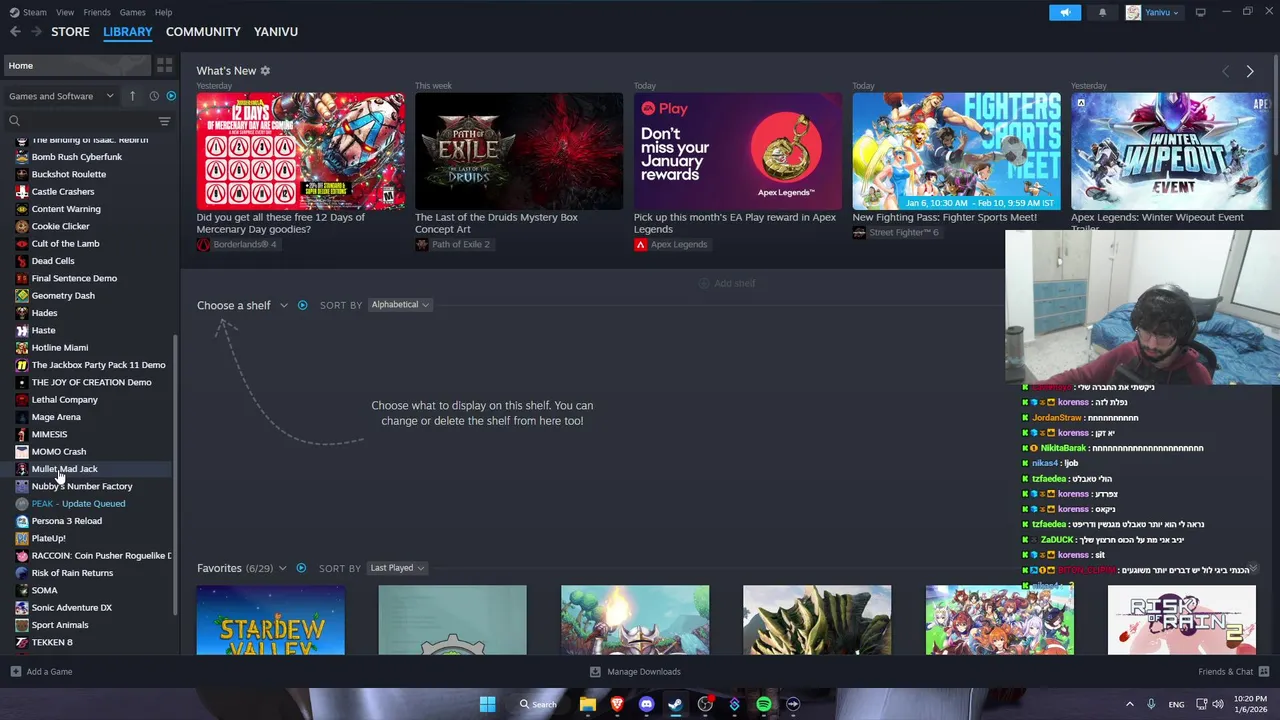The image size is (1280, 720).
Task: Open Last Played sort dropdown
Action: point(397,568)
